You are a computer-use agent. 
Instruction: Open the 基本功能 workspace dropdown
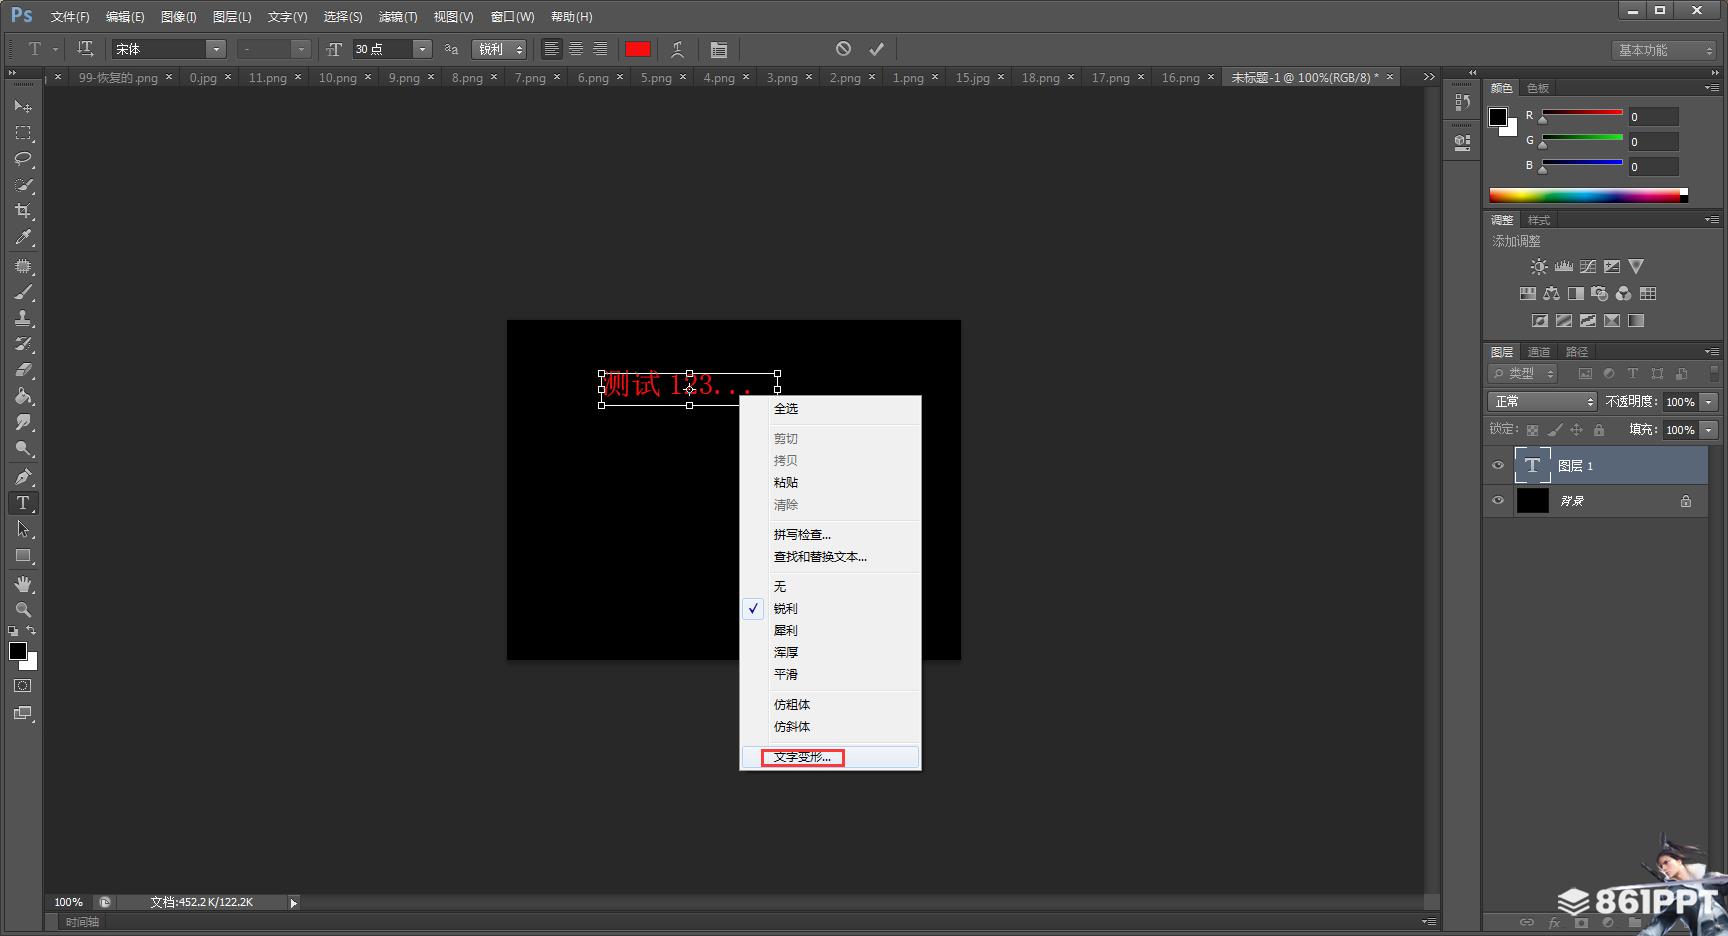click(1665, 50)
